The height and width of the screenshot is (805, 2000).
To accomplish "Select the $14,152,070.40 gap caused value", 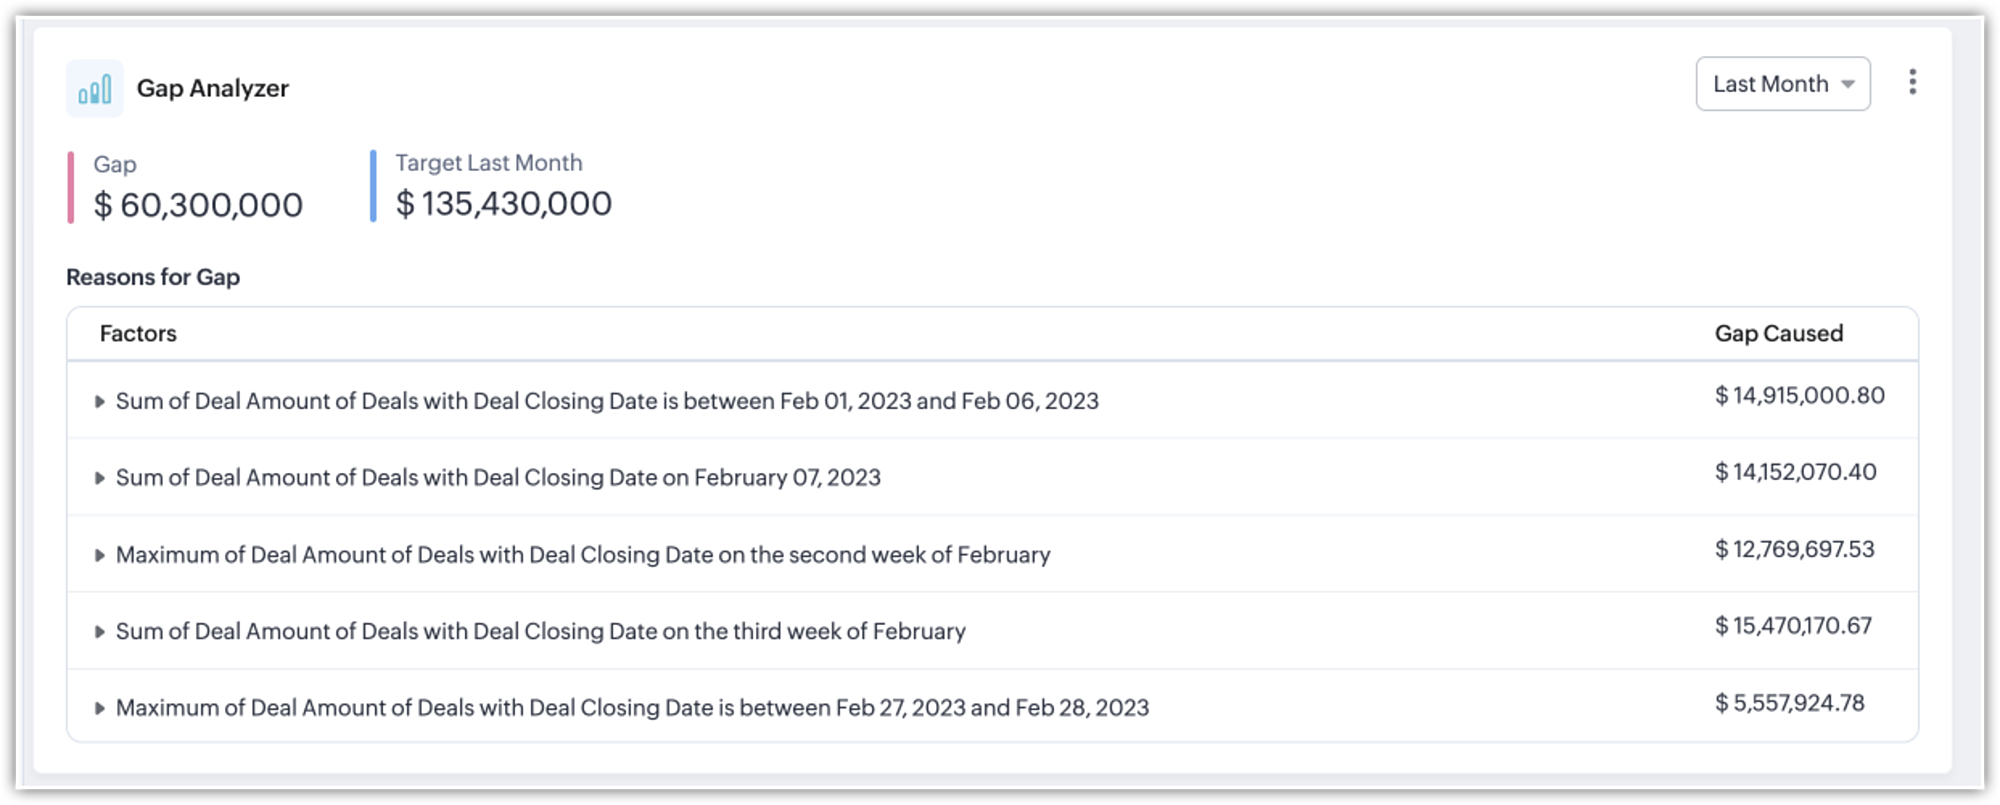I will tap(1795, 472).
